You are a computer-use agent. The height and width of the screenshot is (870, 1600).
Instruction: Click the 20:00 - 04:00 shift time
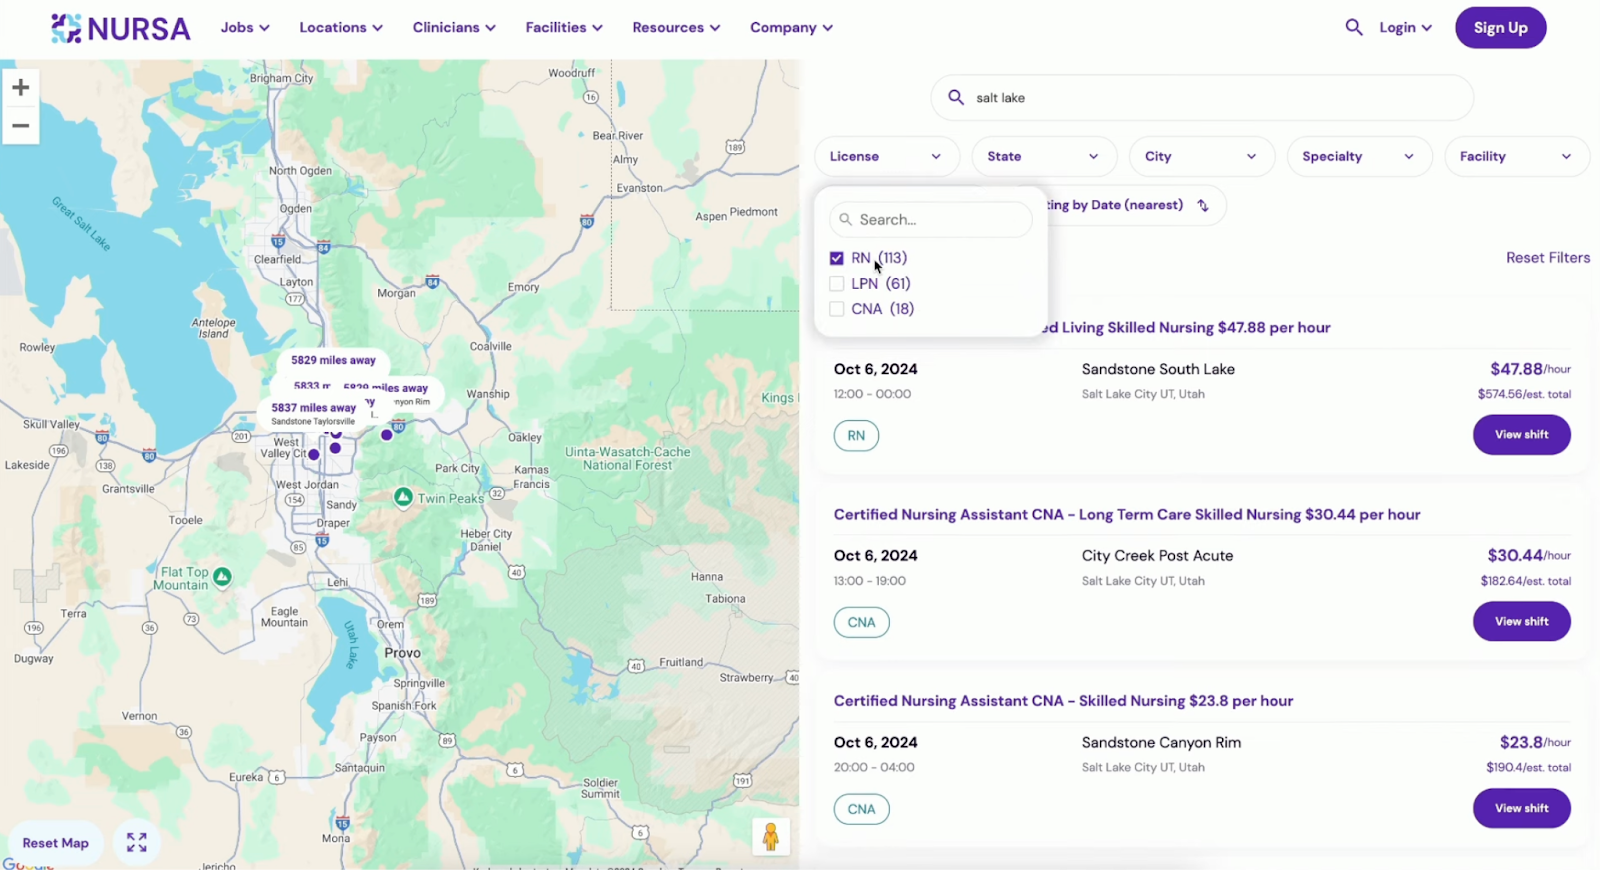(874, 768)
